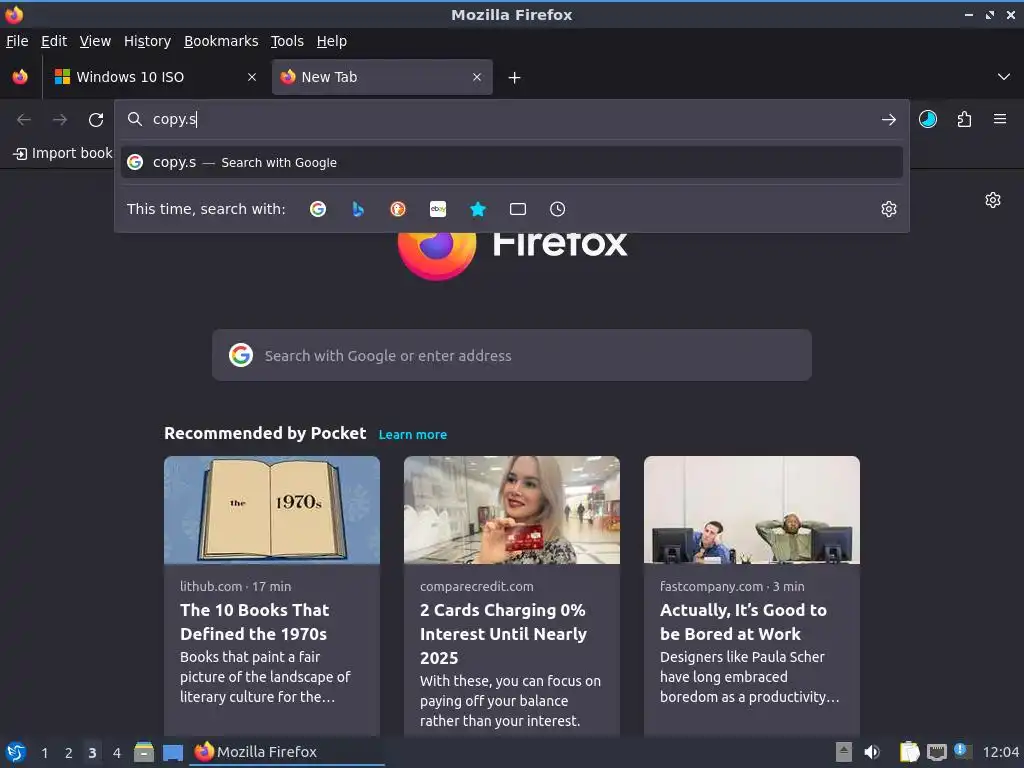Screen dimensions: 1024x768
Task: Search in open Tabs icon
Action: [x=518, y=209]
